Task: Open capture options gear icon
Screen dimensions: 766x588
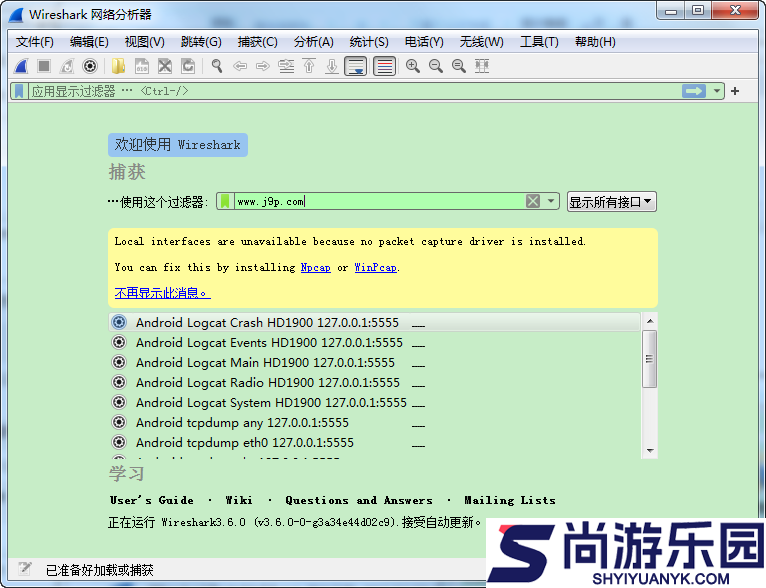Action: pyautogui.click(x=90, y=66)
